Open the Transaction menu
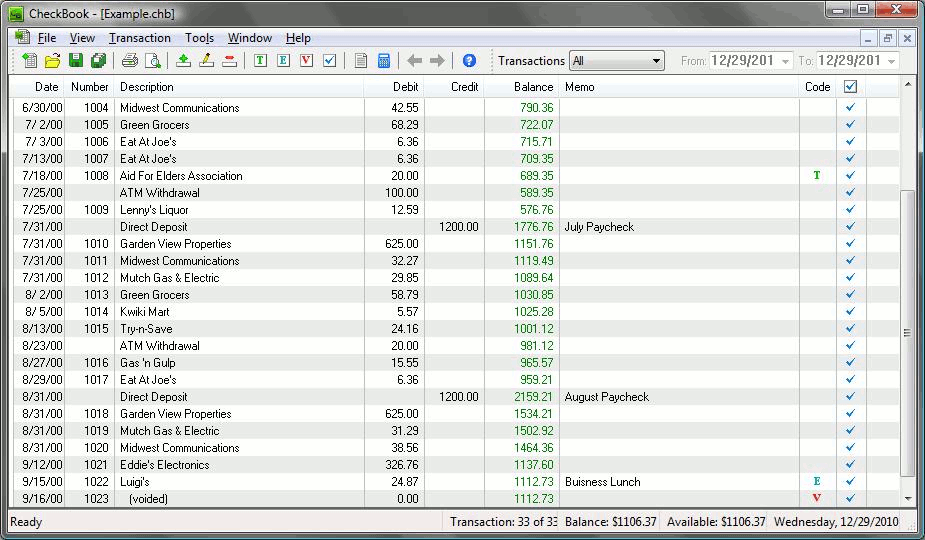925x540 pixels. [x=140, y=38]
